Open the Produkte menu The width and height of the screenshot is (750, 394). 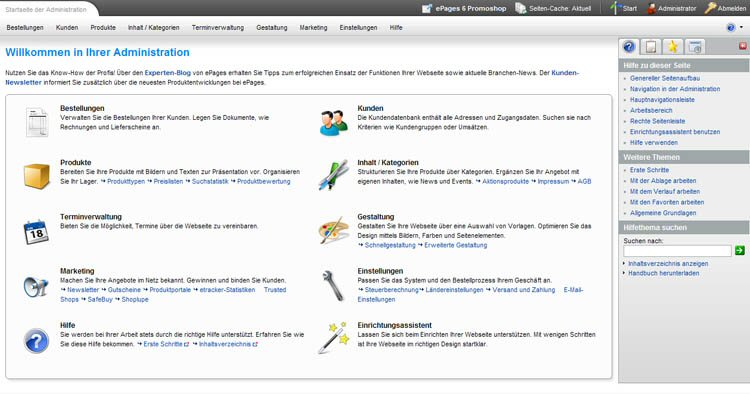point(103,28)
